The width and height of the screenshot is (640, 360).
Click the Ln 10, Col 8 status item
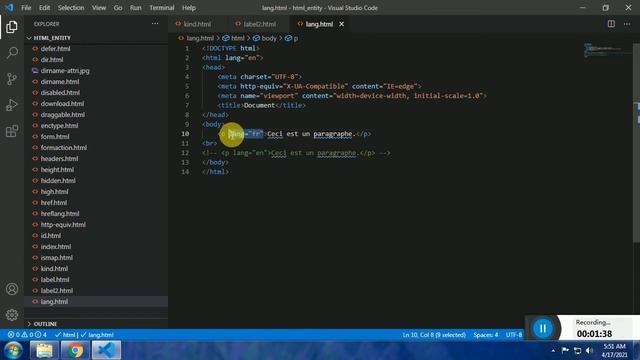click(x=434, y=335)
